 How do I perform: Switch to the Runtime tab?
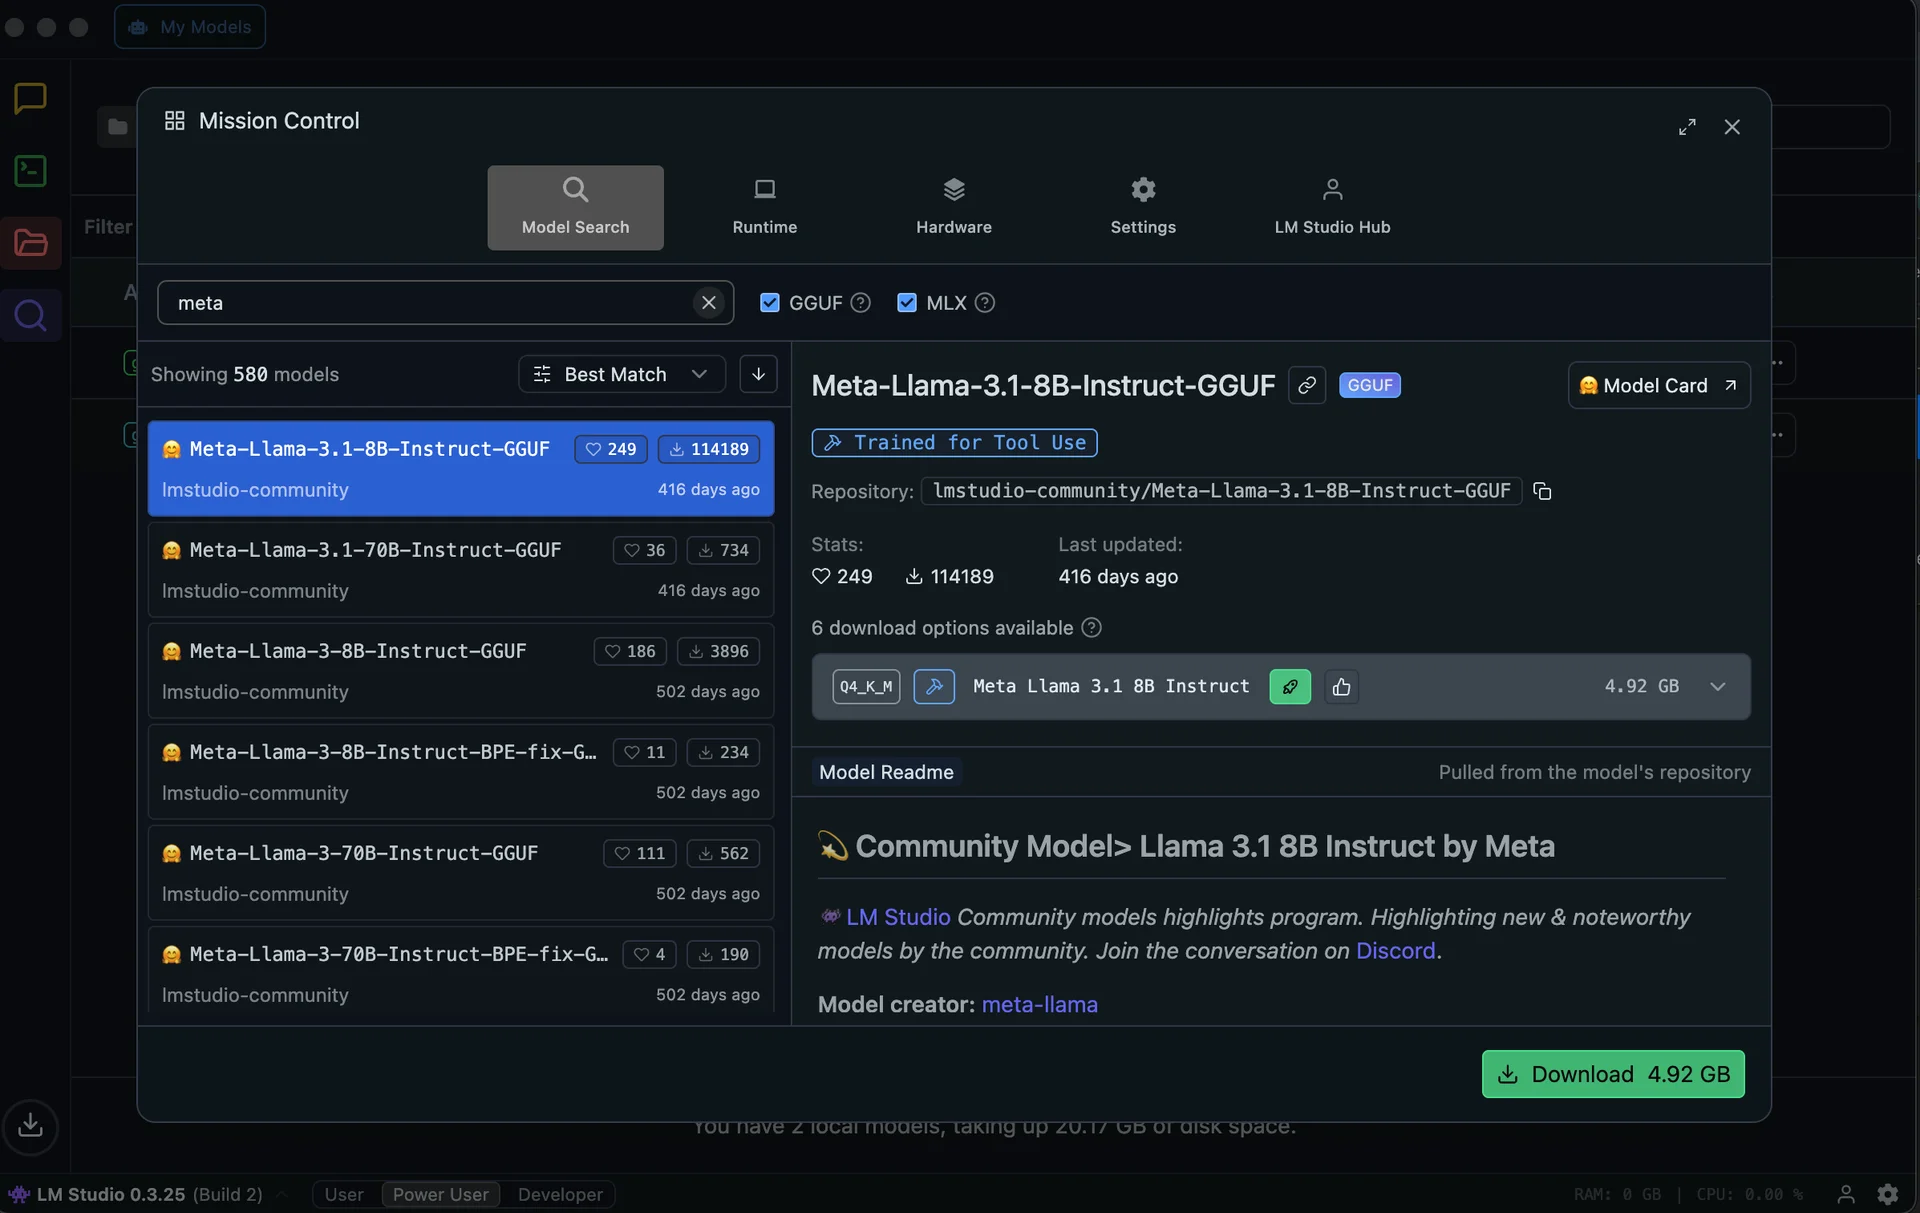coord(764,207)
